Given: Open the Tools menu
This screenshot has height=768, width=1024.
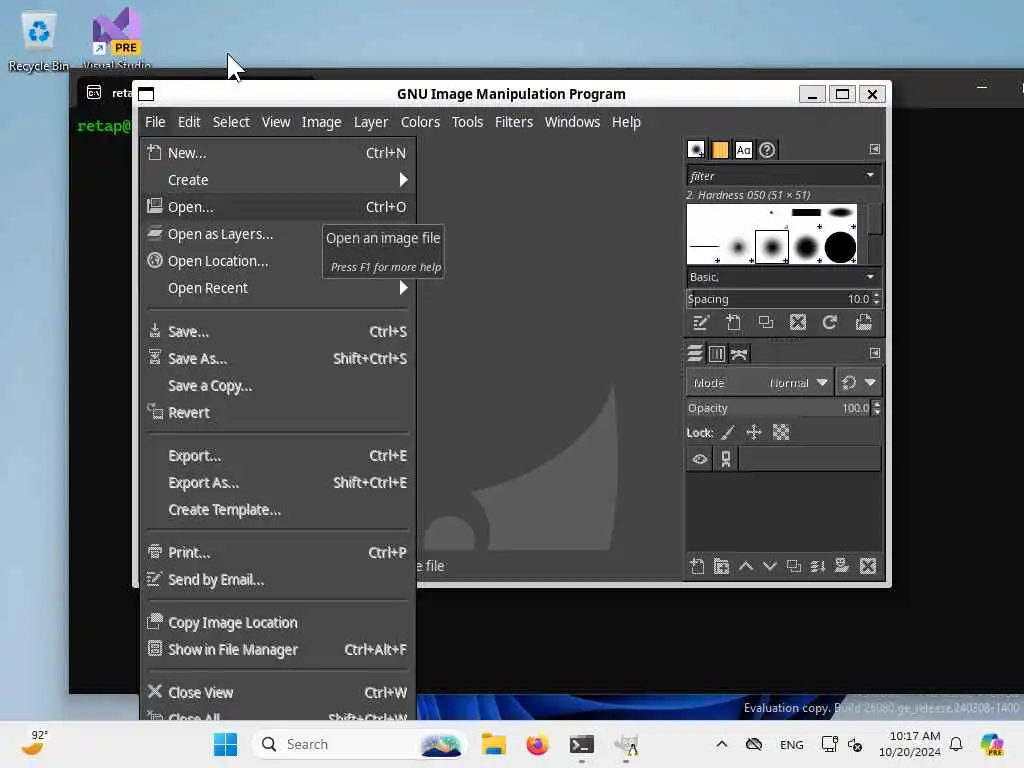Looking at the screenshot, I should click(x=467, y=122).
